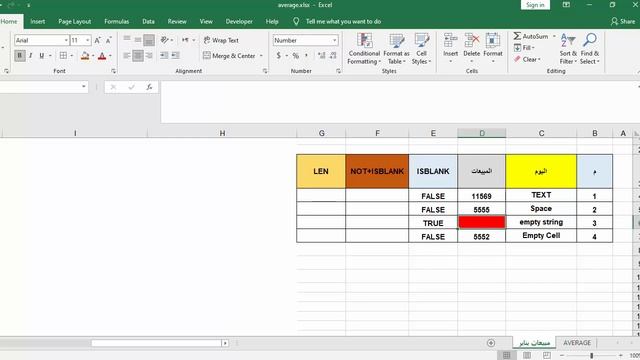Open the font size dropdown
Viewport: 640px width, 360px height.
[87, 40]
